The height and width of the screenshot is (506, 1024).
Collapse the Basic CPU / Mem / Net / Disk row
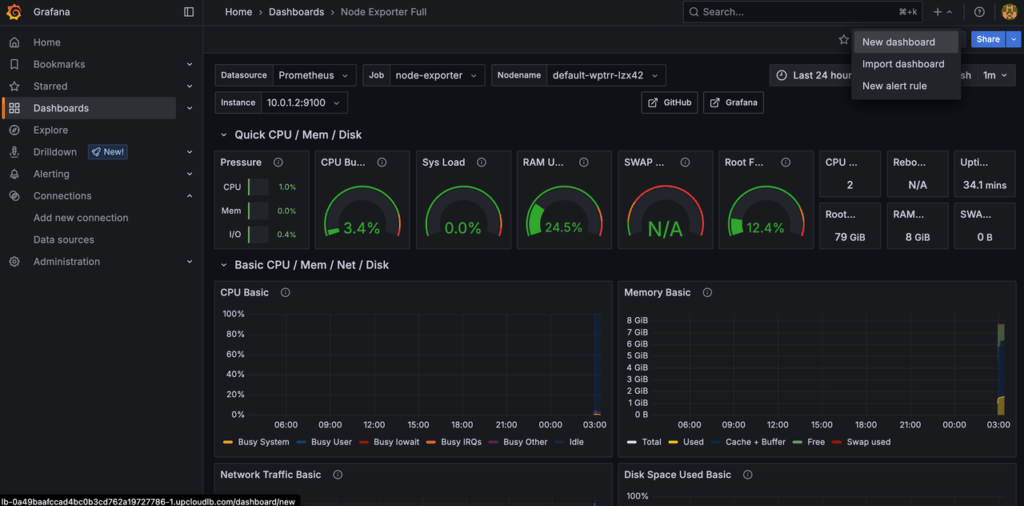coord(223,265)
